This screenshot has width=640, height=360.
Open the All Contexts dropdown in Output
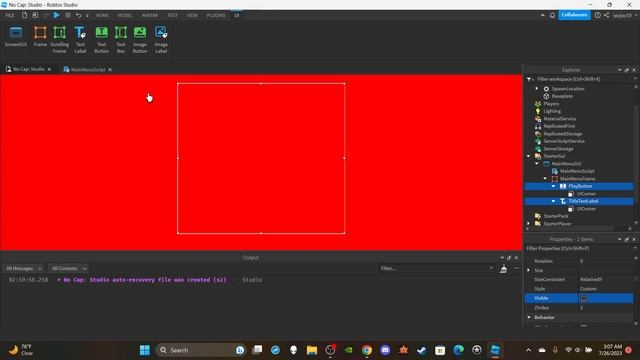(68, 269)
